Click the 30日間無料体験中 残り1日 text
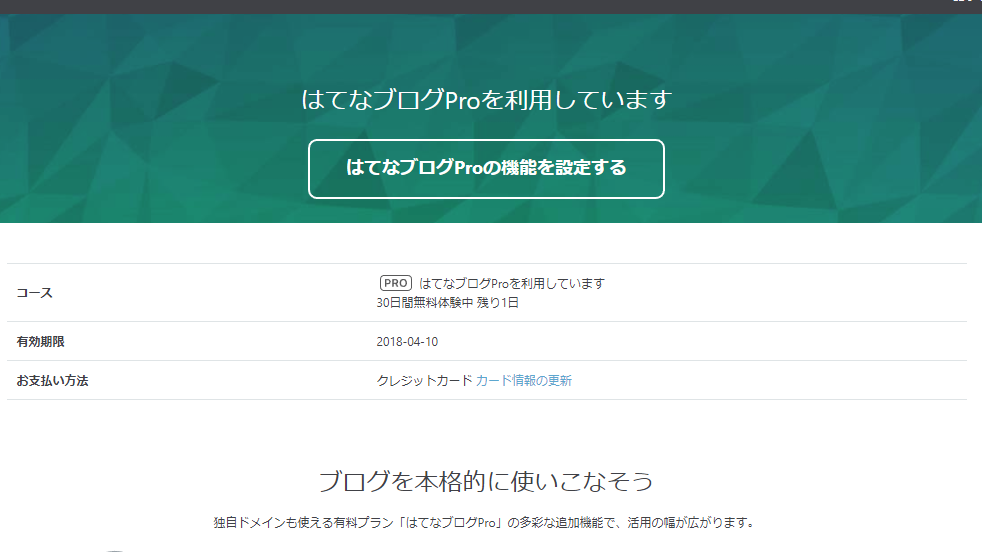 pos(447,303)
